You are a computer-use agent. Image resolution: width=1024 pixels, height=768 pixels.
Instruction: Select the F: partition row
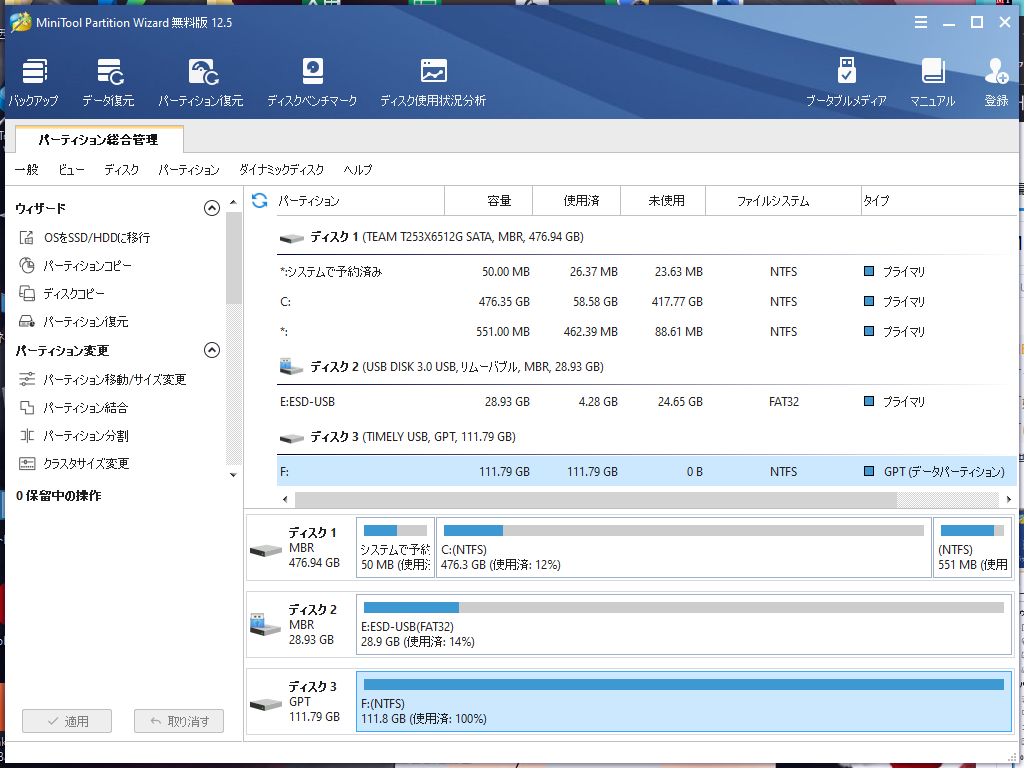click(647, 472)
